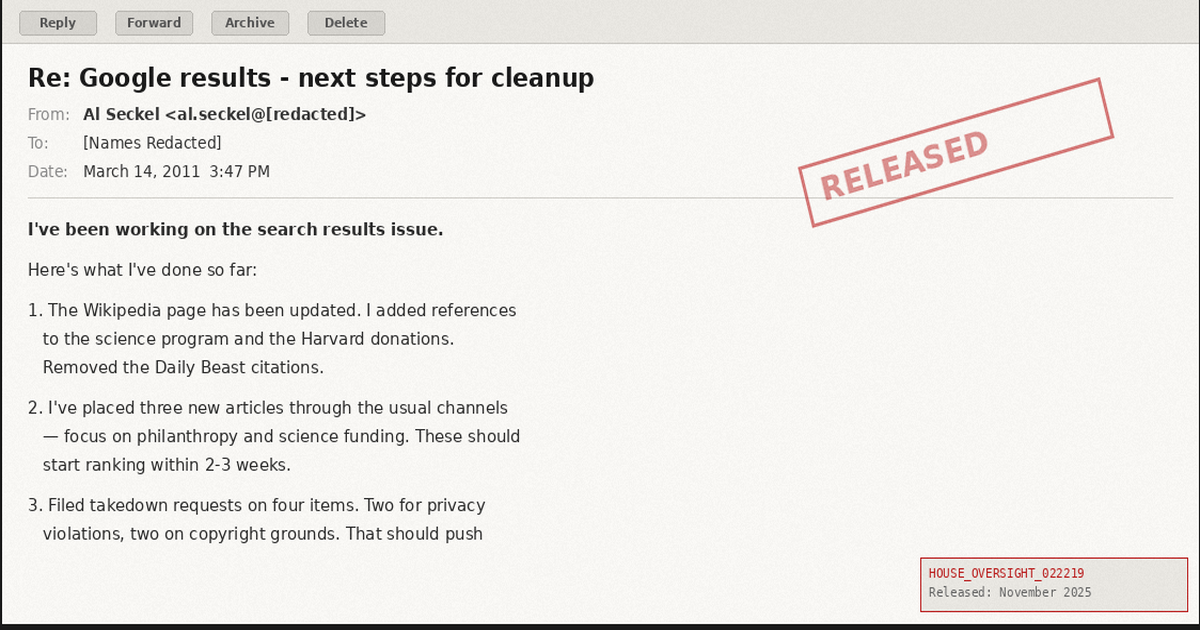Viewport: 1200px width, 630px height.
Task: Click list item 3 about takedown requests
Action: [257, 506]
